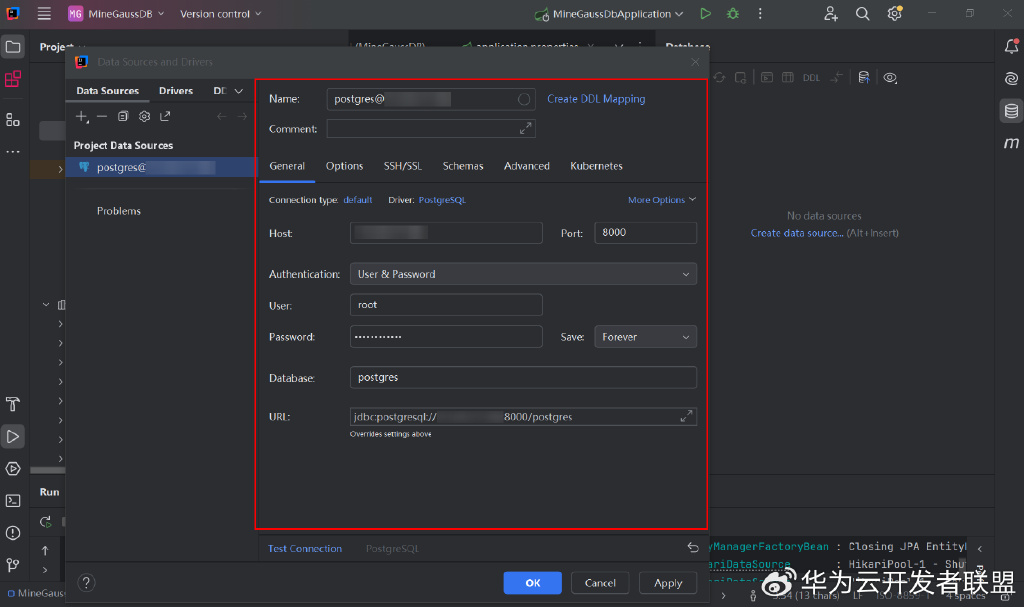Open the Save Forever dropdown
This screenshot has width=1024, height=607.
pos(645,337)
